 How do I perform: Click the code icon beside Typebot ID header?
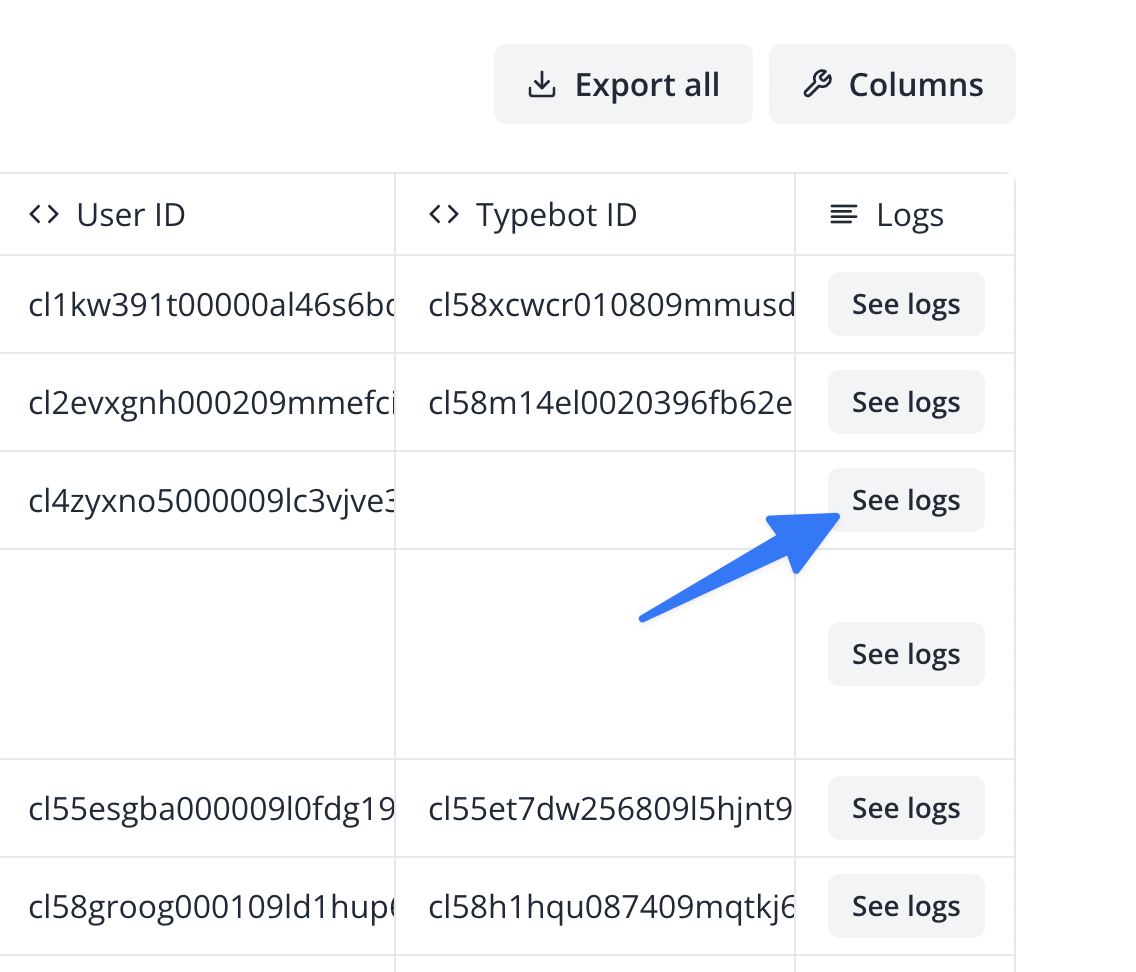point(443,213)
